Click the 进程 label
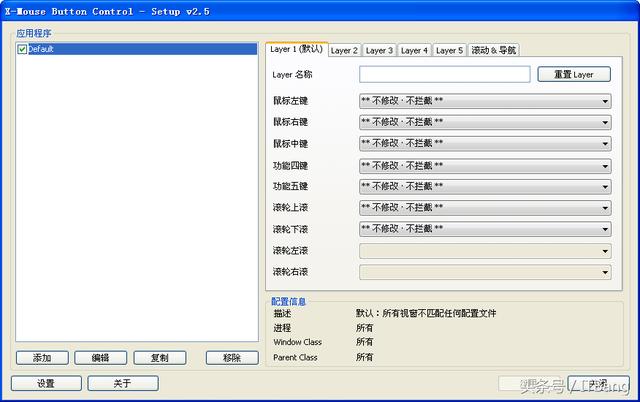The height and width of the screenshot is (402, 640). [x=282, y=328]
